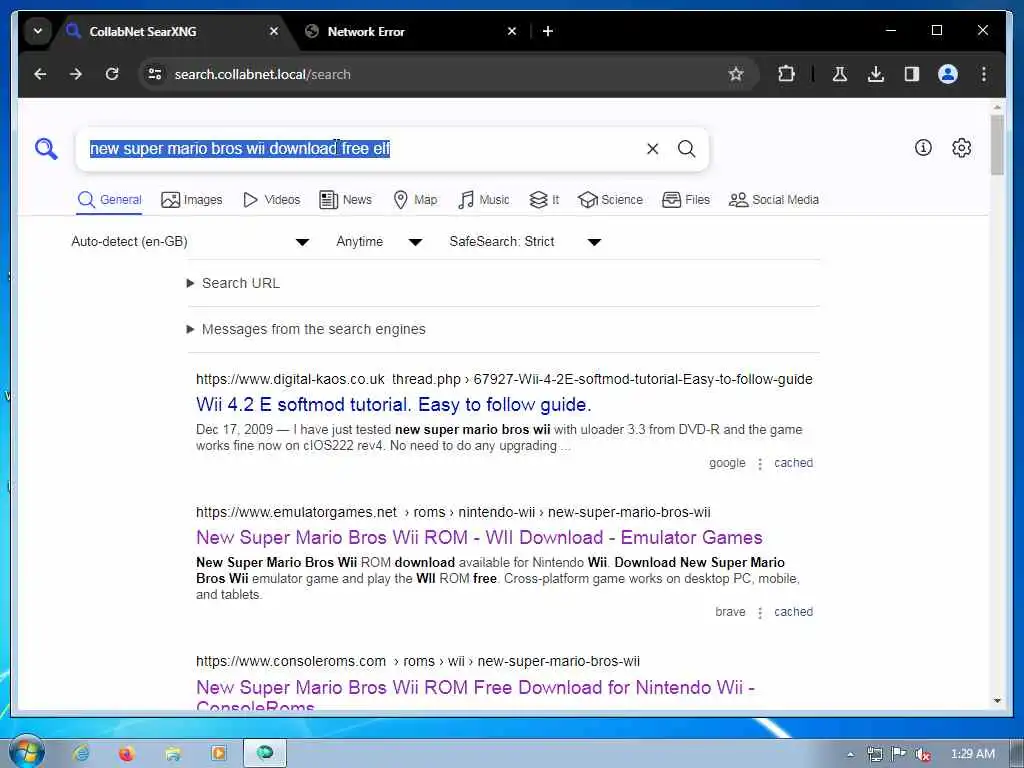Switch to Files category

click(x=686, y=200)
